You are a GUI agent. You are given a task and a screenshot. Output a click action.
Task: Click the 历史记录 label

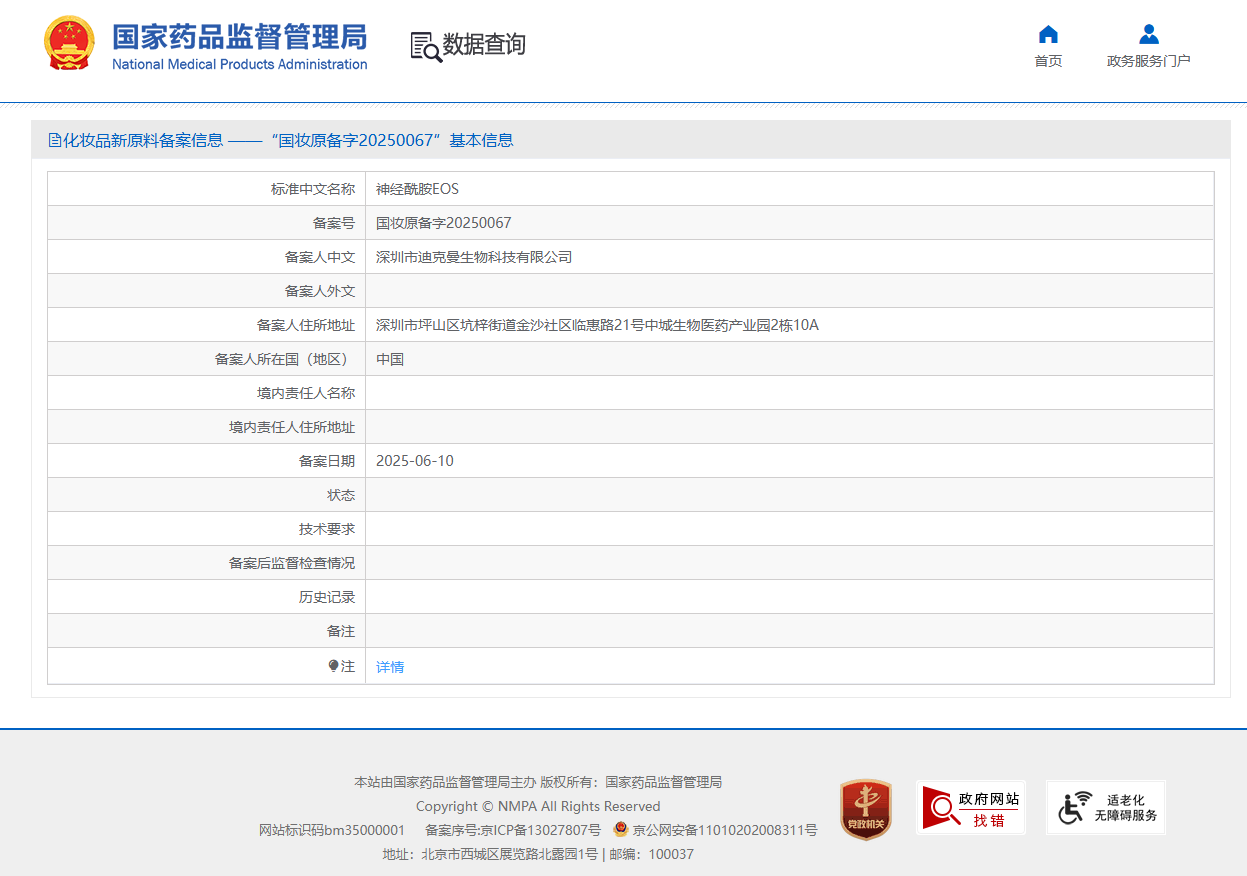point(327,597)
